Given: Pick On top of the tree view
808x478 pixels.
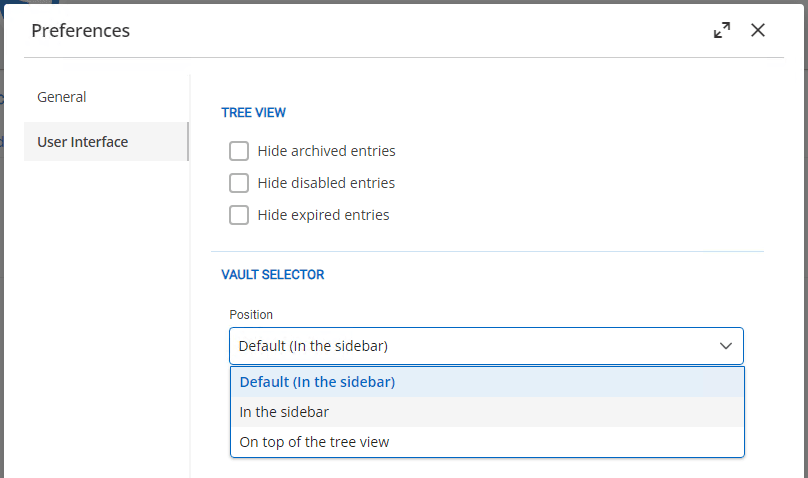Looking at the screenshot, I should click(x=487, y=441).
